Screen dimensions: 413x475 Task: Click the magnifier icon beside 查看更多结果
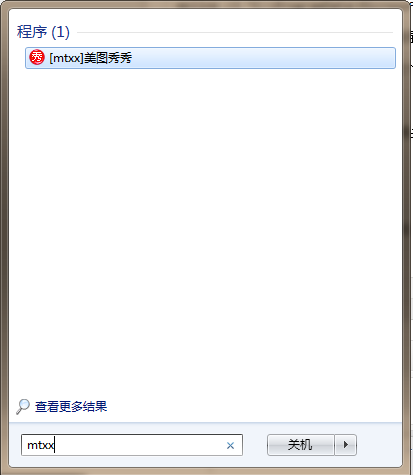tap(23, 407)
